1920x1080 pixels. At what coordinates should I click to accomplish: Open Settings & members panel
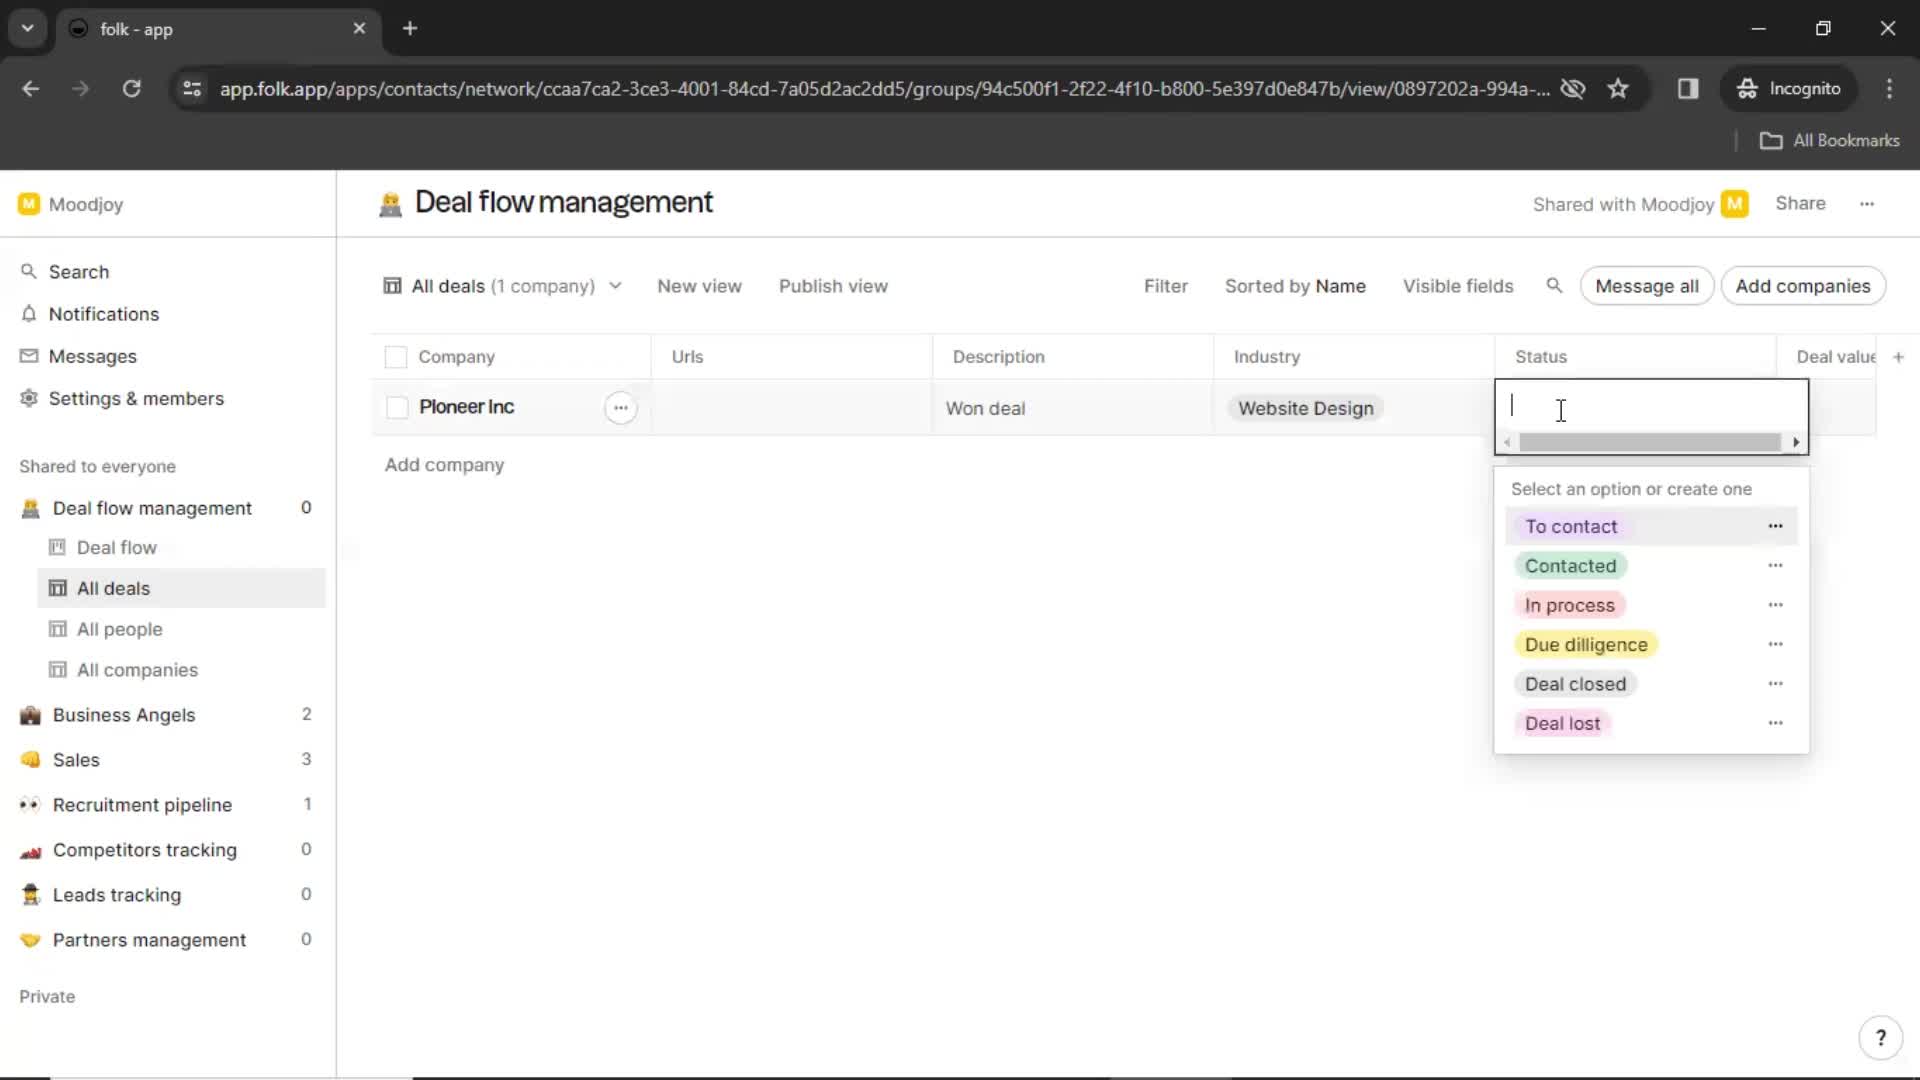click(136, 397)
